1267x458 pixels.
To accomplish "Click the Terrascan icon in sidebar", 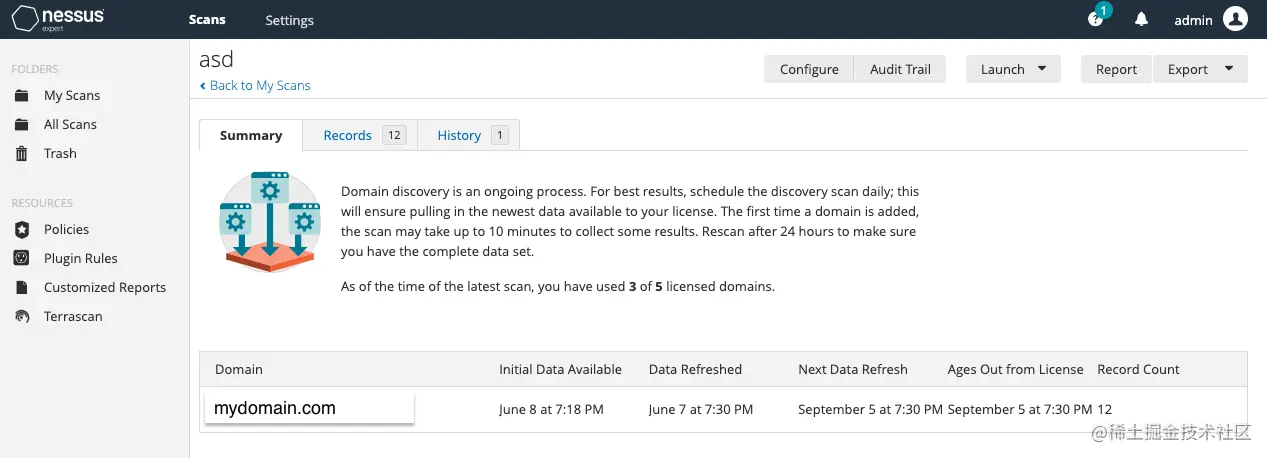I will pyautogui.click(x=21, y=317).
